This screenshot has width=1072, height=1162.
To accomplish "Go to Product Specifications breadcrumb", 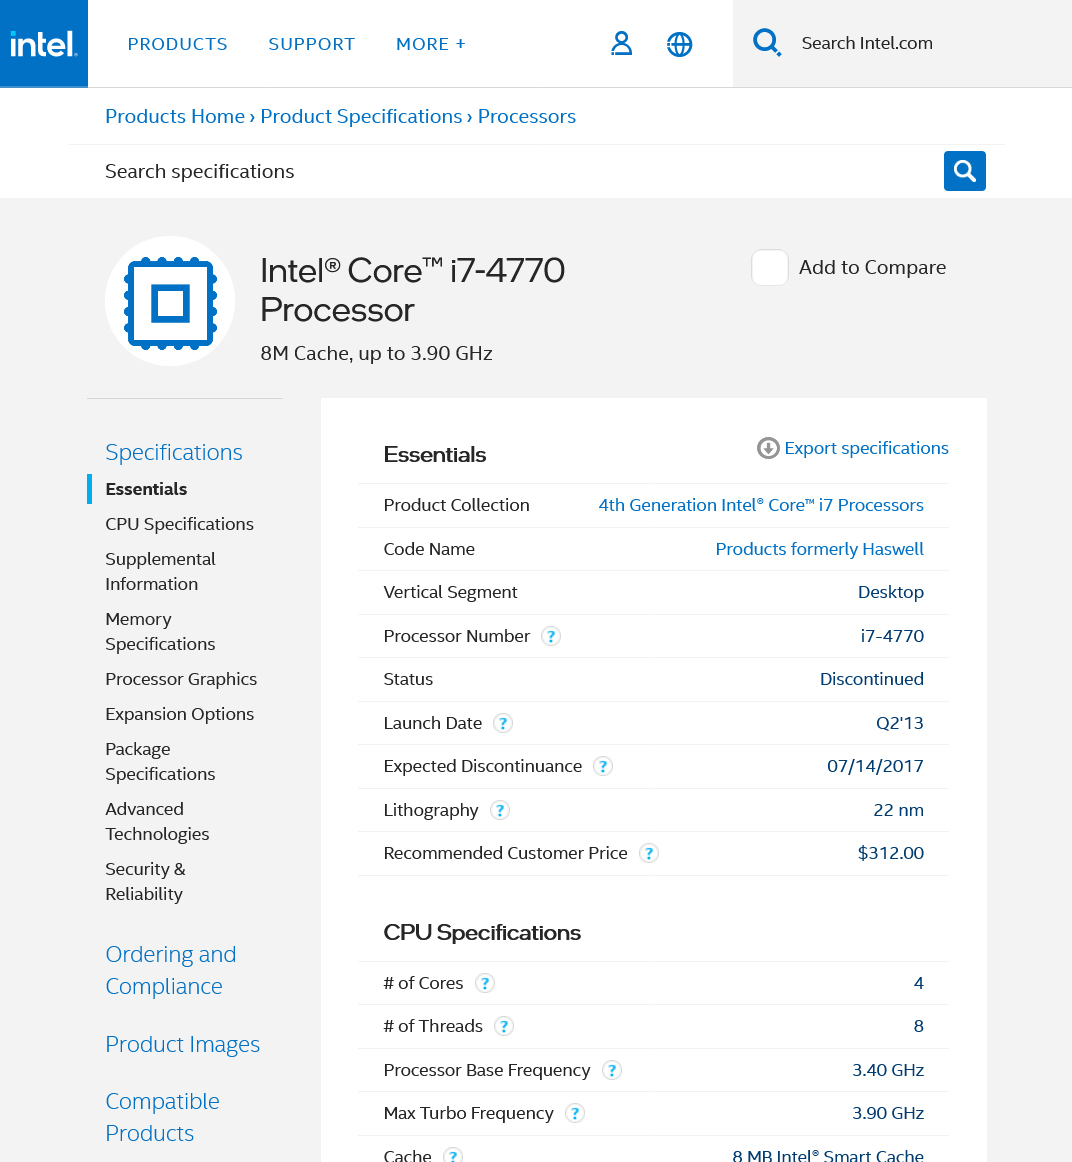I will (x=361, y=116).
